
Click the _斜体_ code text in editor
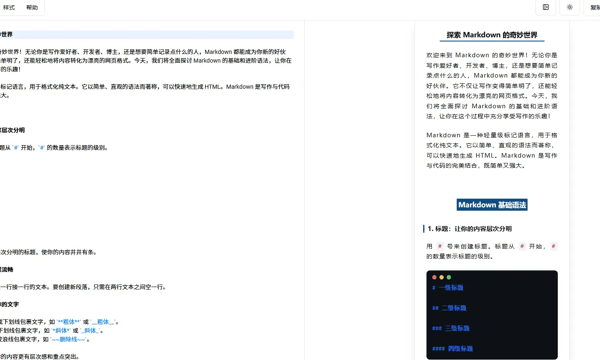(x=90, y=331)
